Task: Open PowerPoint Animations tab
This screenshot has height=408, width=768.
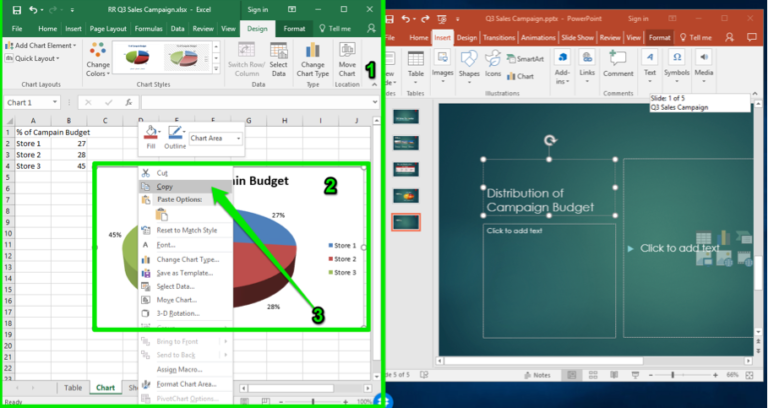Action: tap(538, 37)
